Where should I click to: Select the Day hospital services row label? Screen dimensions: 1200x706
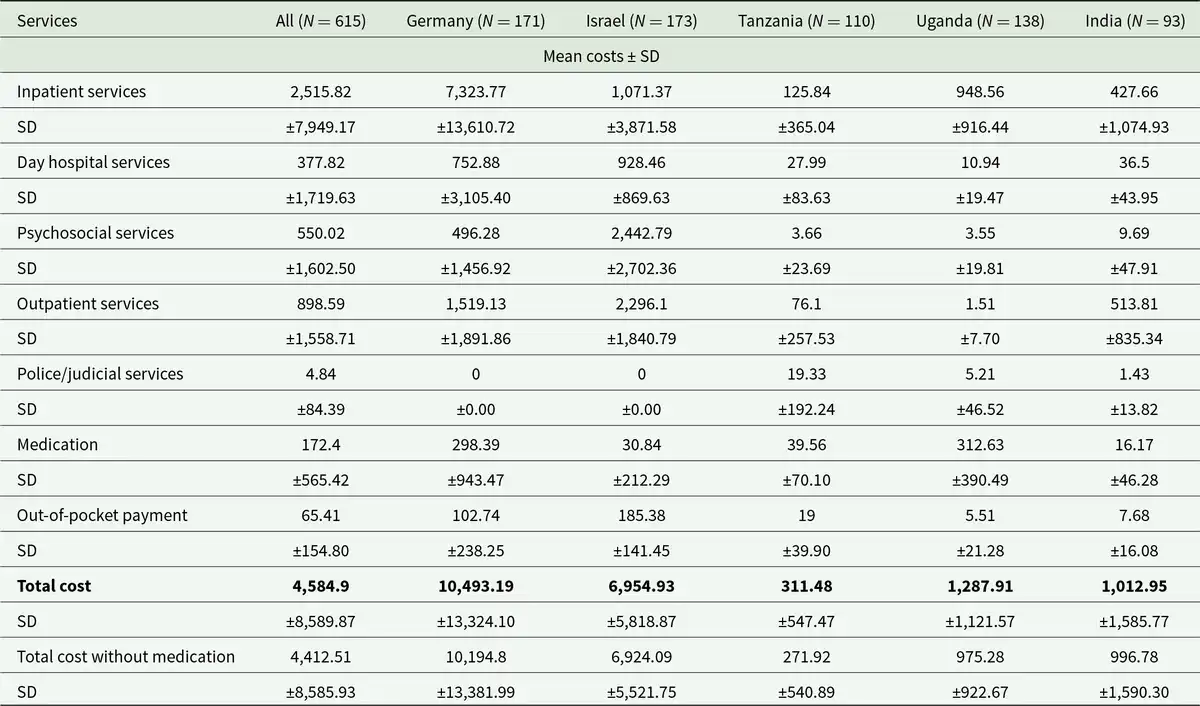click(93, 162)
